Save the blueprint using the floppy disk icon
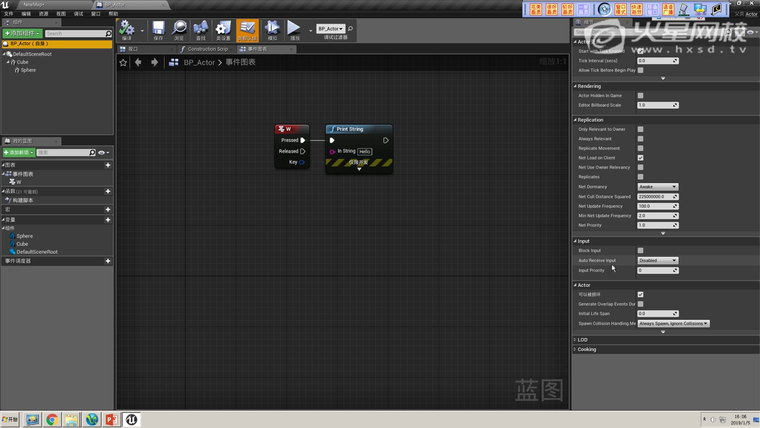This screenshot has height=428, width=760. point(158,30)
